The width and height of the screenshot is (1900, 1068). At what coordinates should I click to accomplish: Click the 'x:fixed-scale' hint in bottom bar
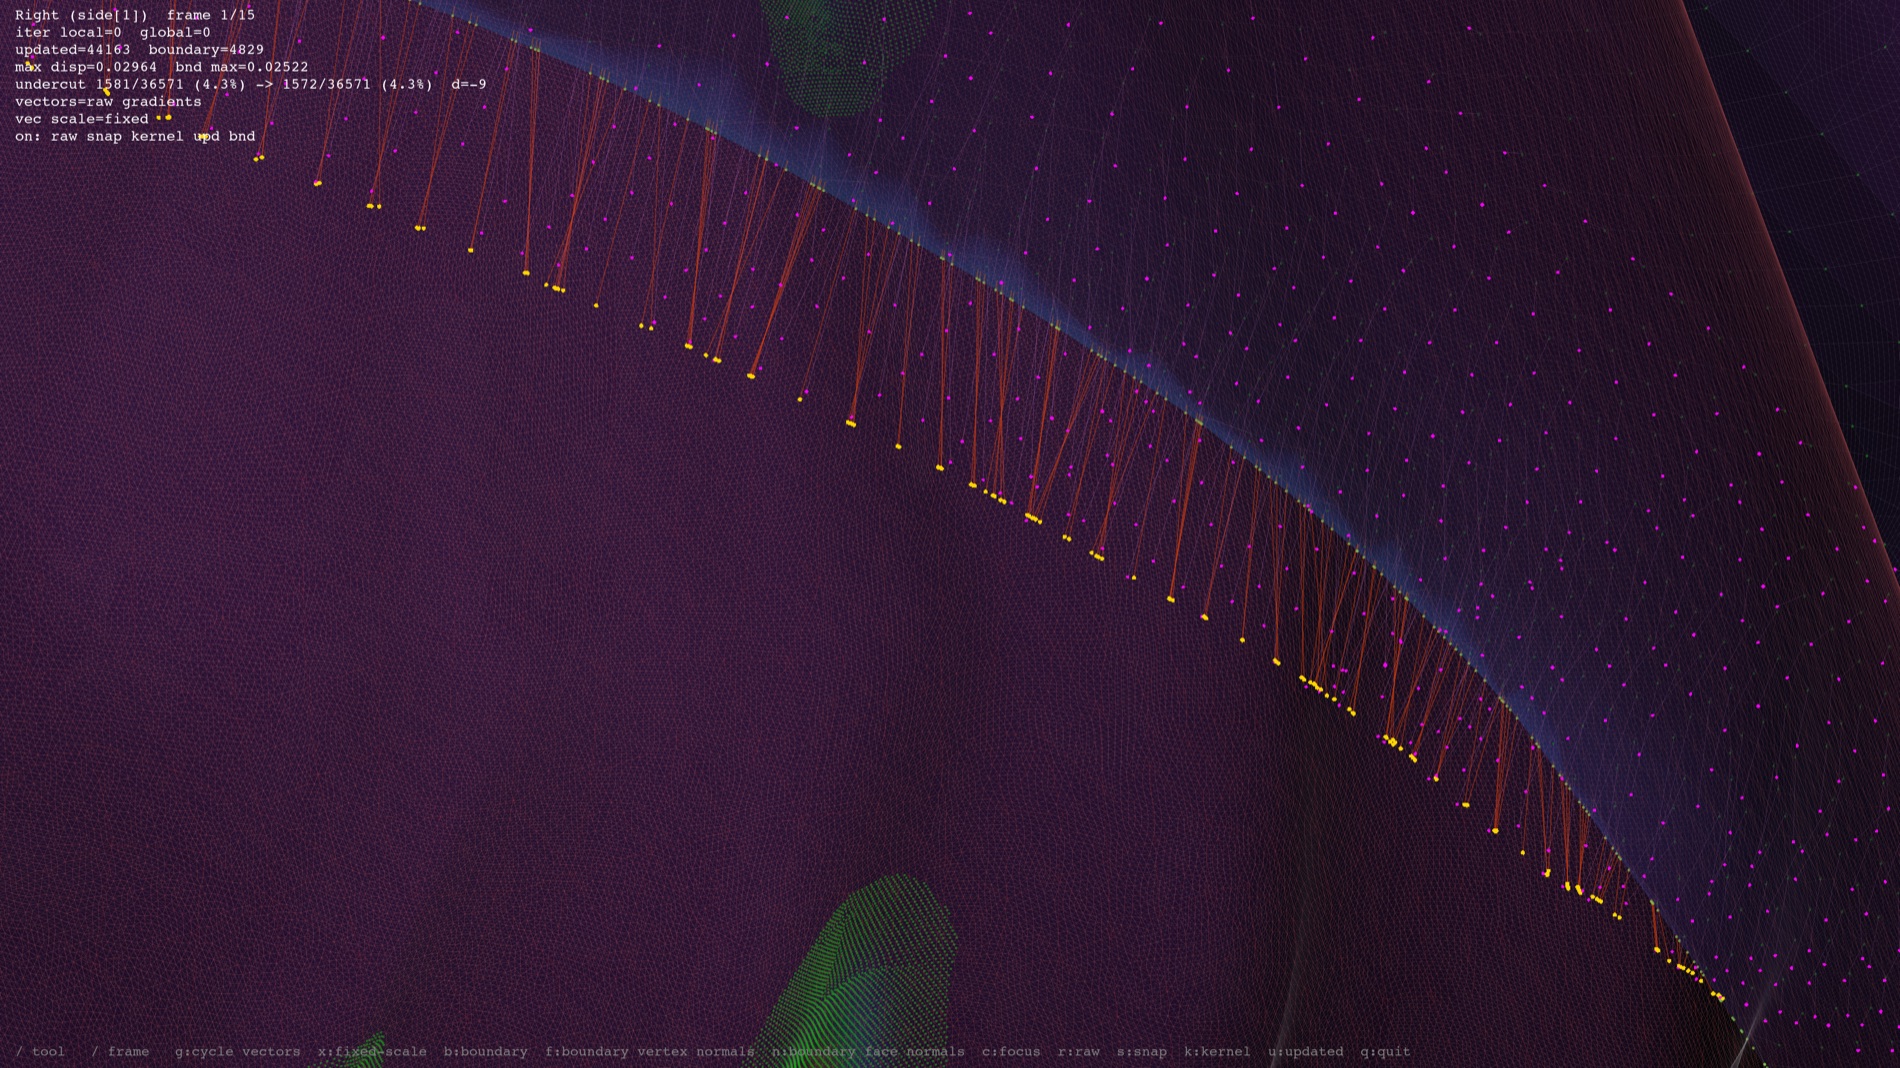coord(372,1051)
